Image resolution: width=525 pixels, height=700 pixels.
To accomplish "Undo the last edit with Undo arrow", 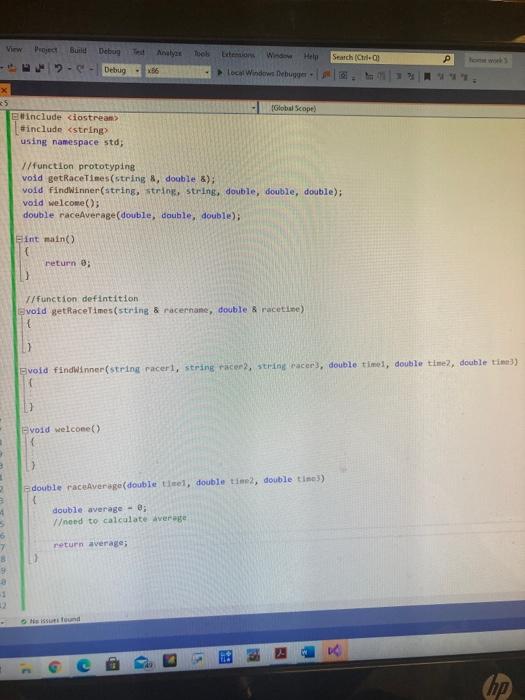I will coord(58,68).
